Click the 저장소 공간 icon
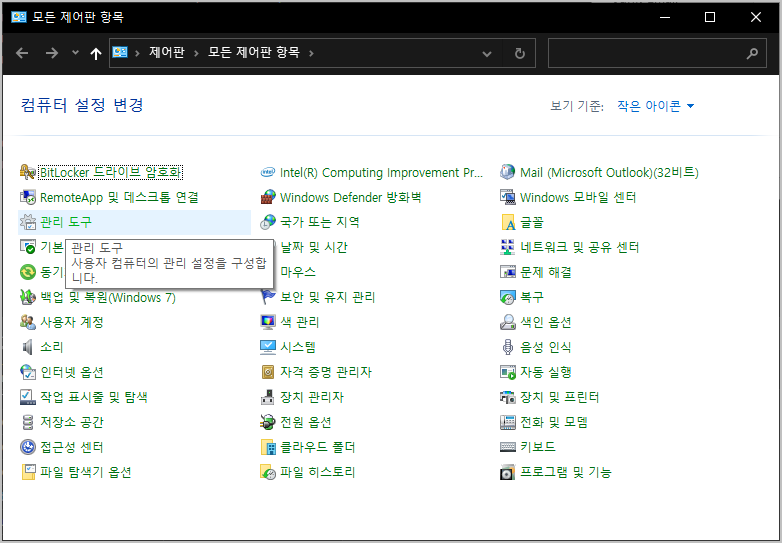This screenshot has width=782, height=543. click(x=27, y=422)
